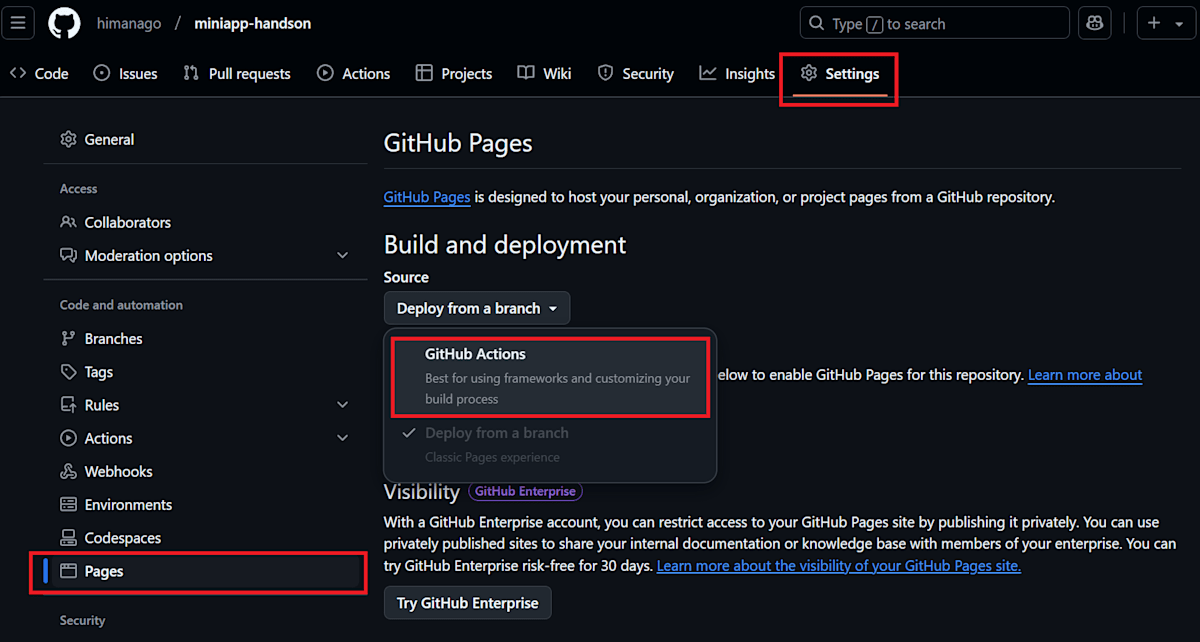Click the Insights tab graph icon
Screen dimensions: 1200x642
point(708,73)
